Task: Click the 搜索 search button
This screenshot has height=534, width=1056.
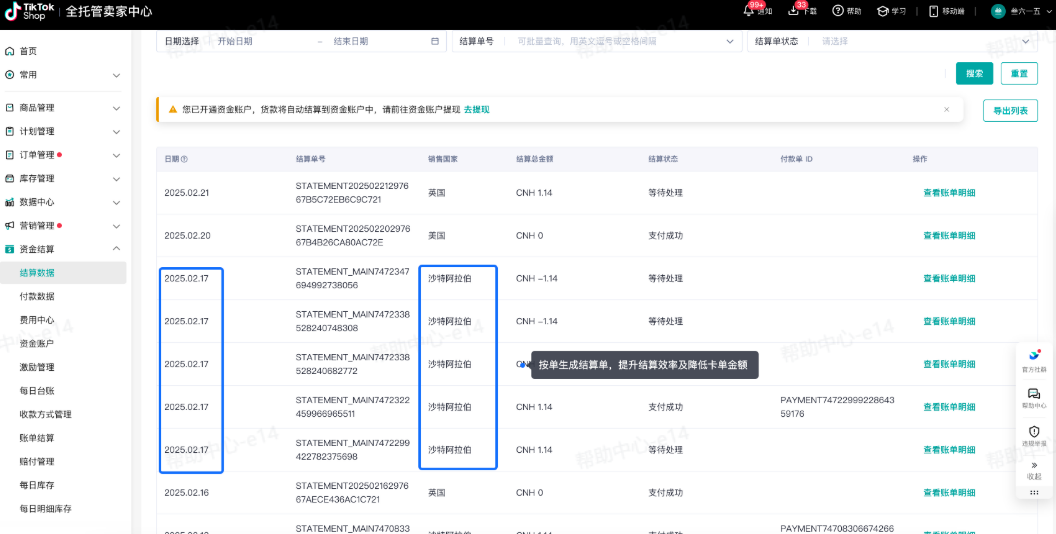Action: tap(975, 73)
